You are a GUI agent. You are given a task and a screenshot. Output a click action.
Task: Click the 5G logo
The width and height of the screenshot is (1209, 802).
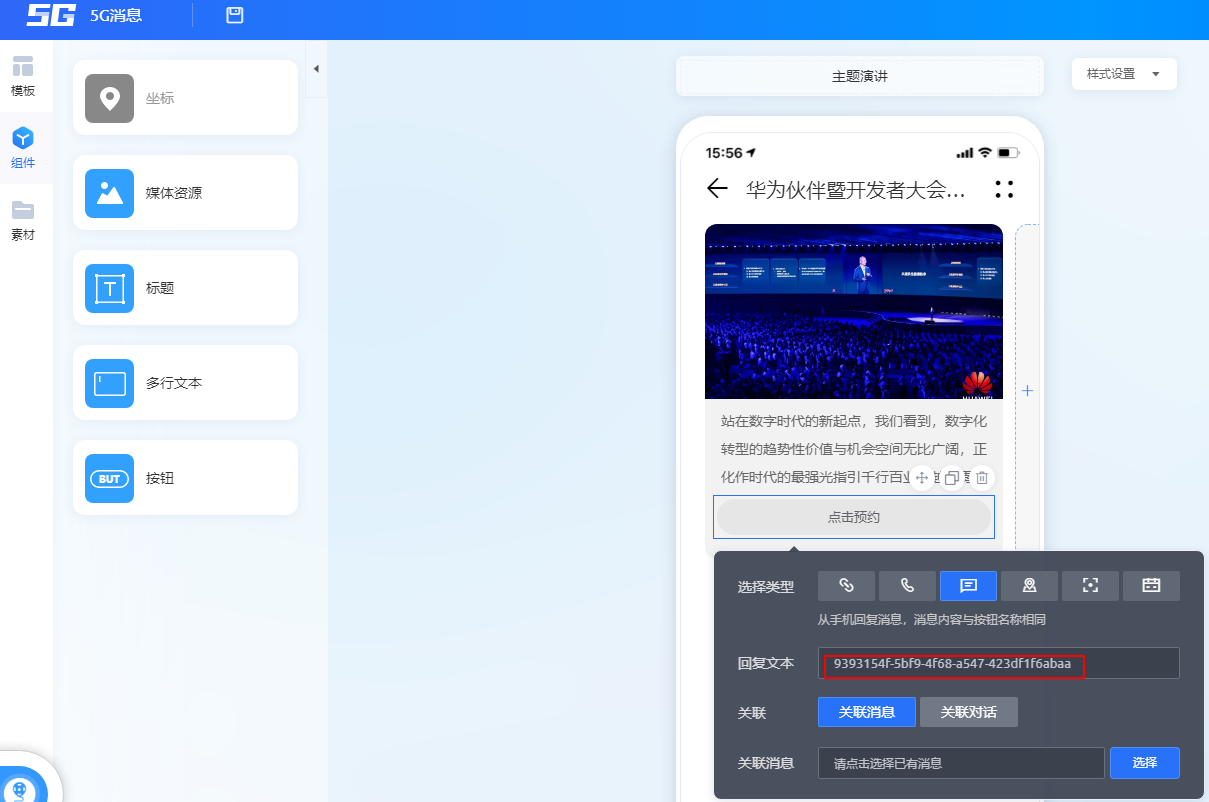[x=51, y=15]
